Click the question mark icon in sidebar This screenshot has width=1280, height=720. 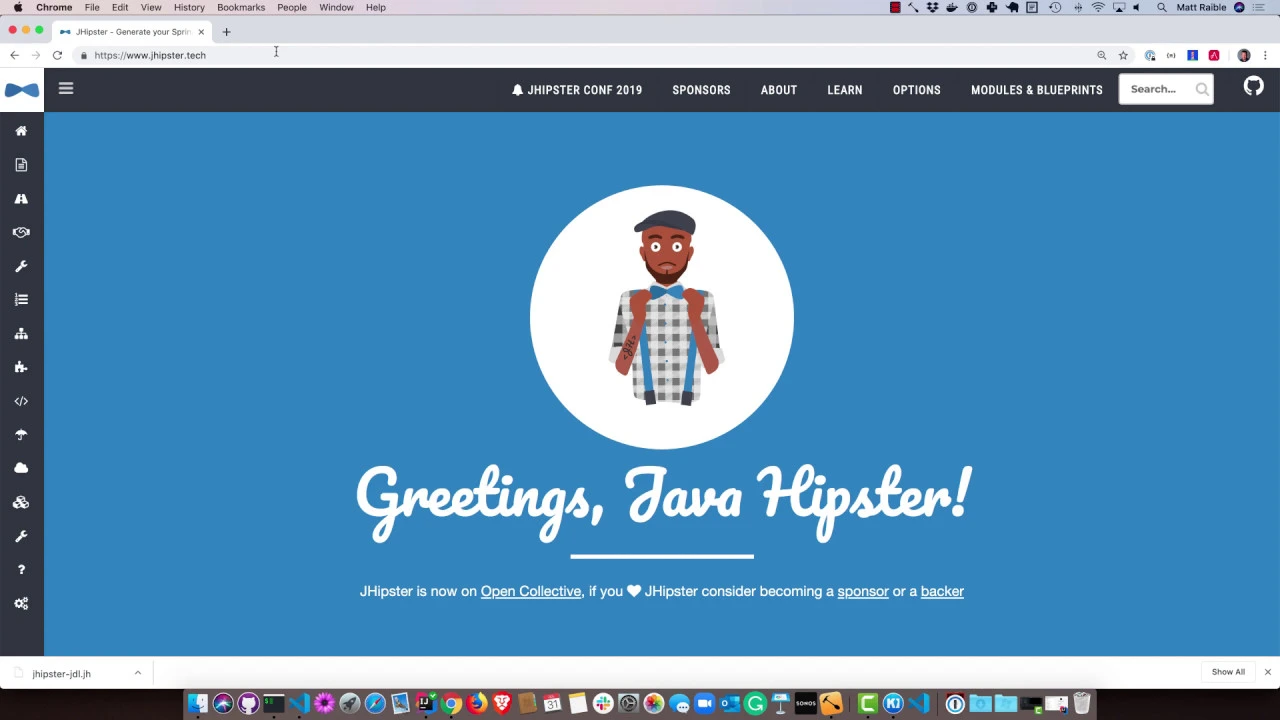[21, 570]
